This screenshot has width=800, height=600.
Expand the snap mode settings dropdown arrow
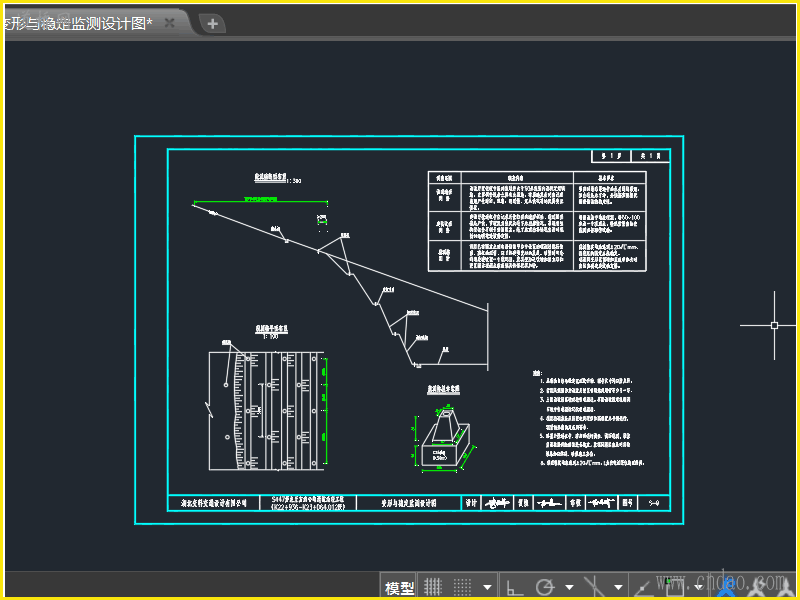point(487,587)
